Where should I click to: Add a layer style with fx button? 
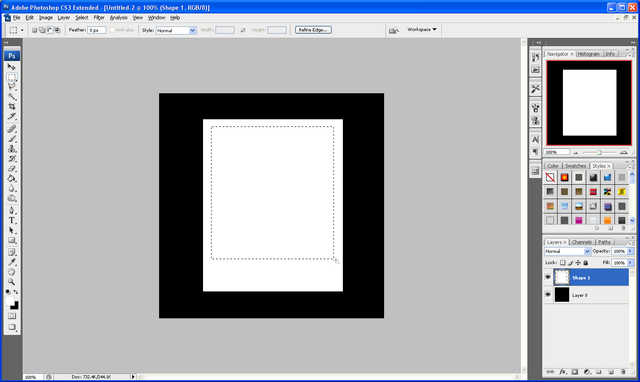[x=562, y=372]
